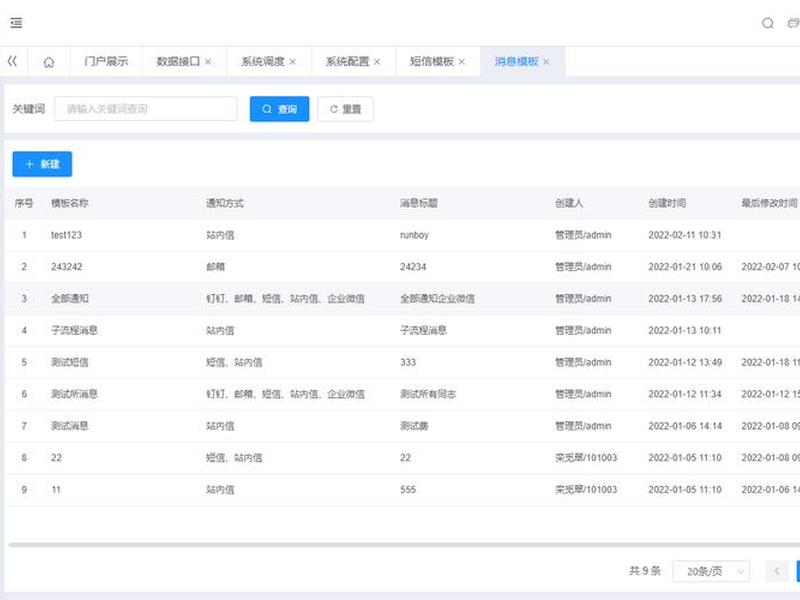Click the 2022-01-06 14:14 creation time

click(685, 426)
